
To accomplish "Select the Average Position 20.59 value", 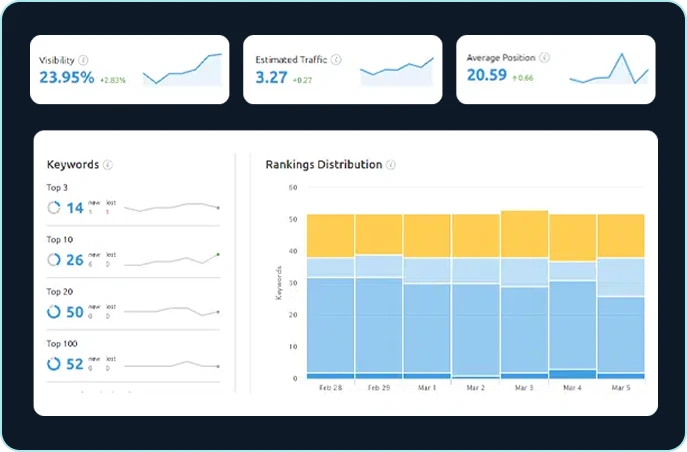I will (489, 75).
